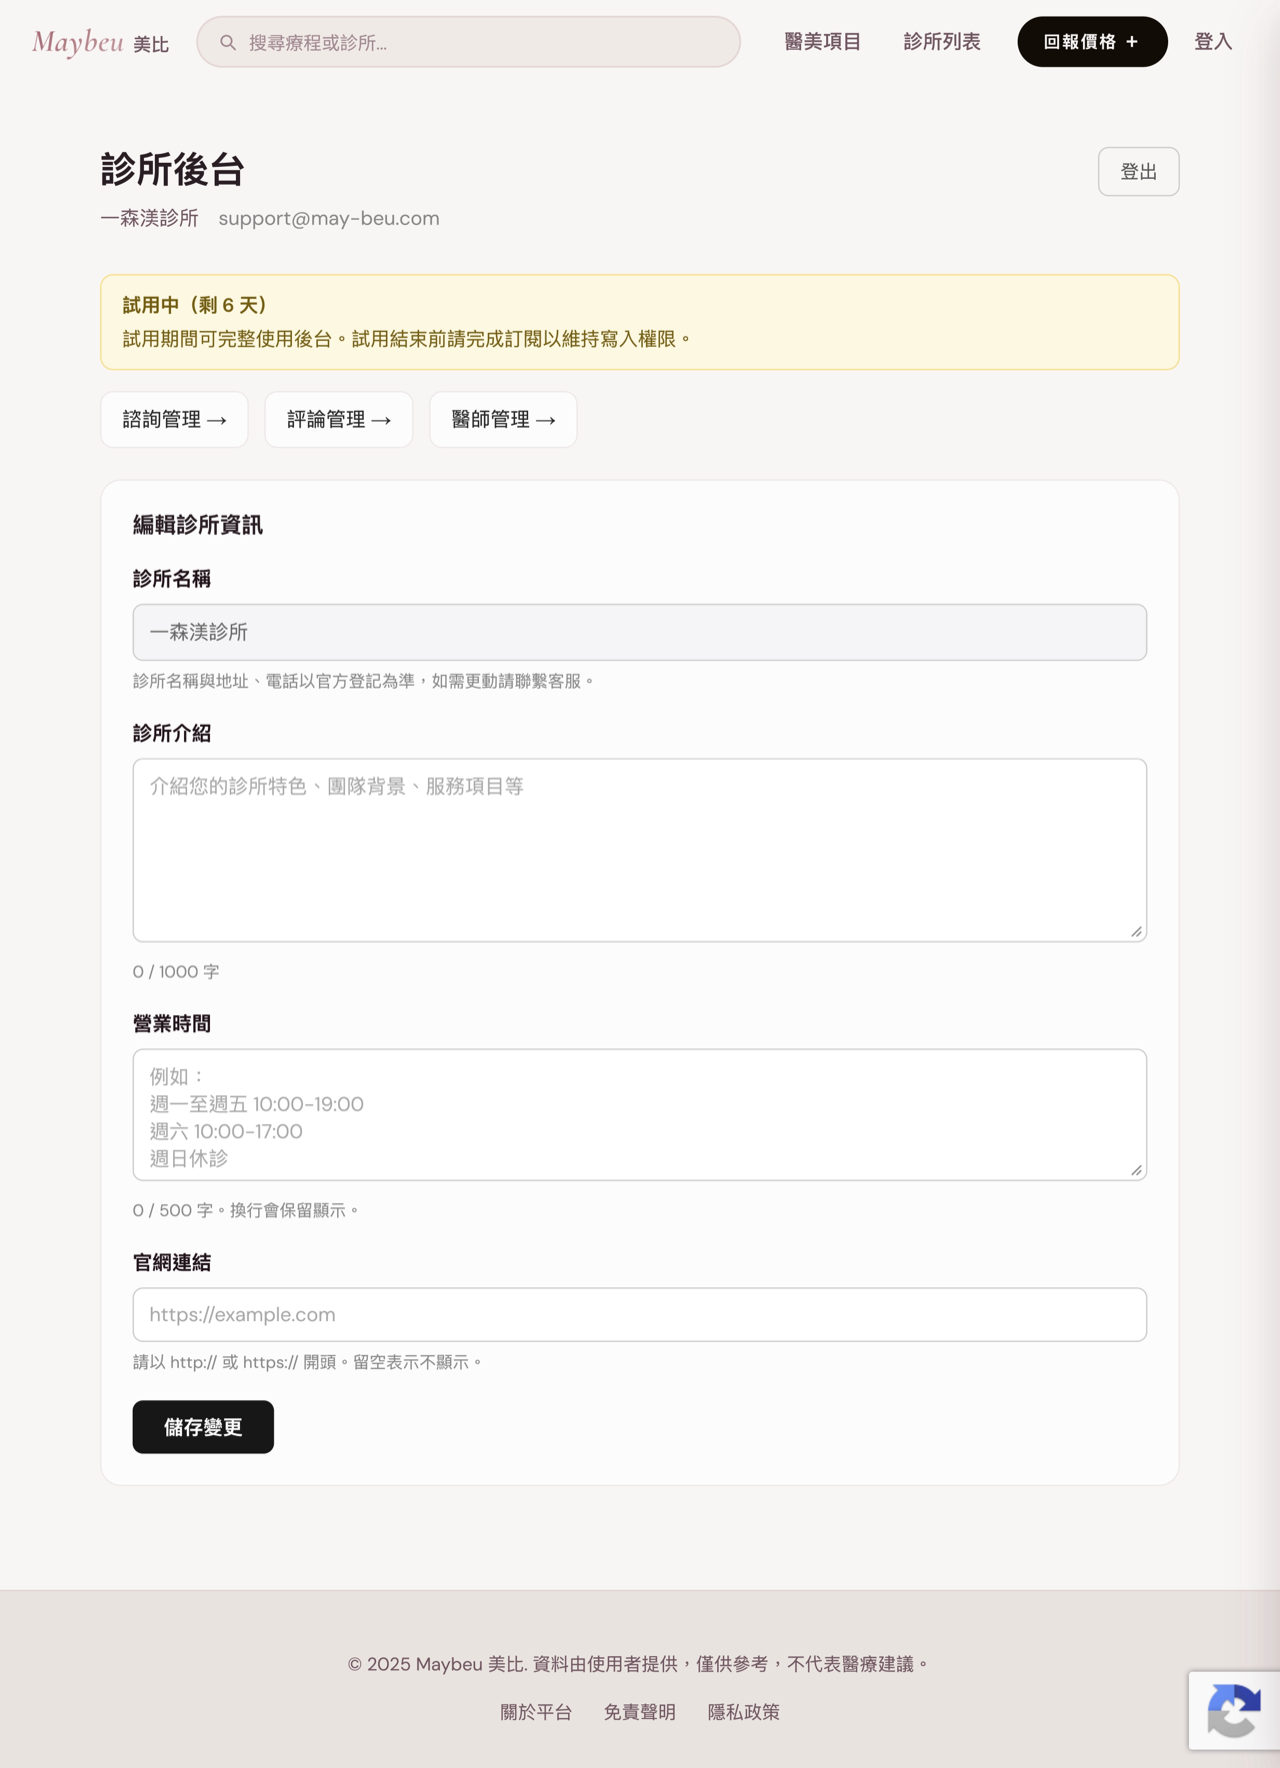Click the Maybeu 美比 logo
The height and width of the screenshot is (1768, 1280).
click(100, 42)
